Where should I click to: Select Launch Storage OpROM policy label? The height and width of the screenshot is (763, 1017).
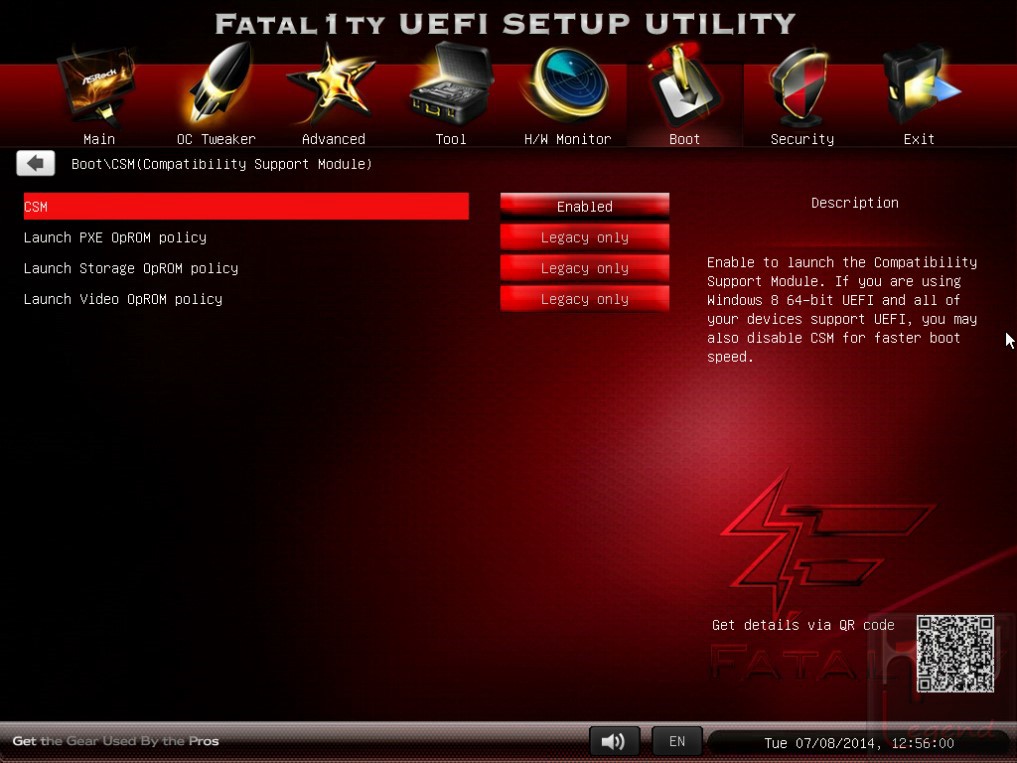click(x=131, y=268)
